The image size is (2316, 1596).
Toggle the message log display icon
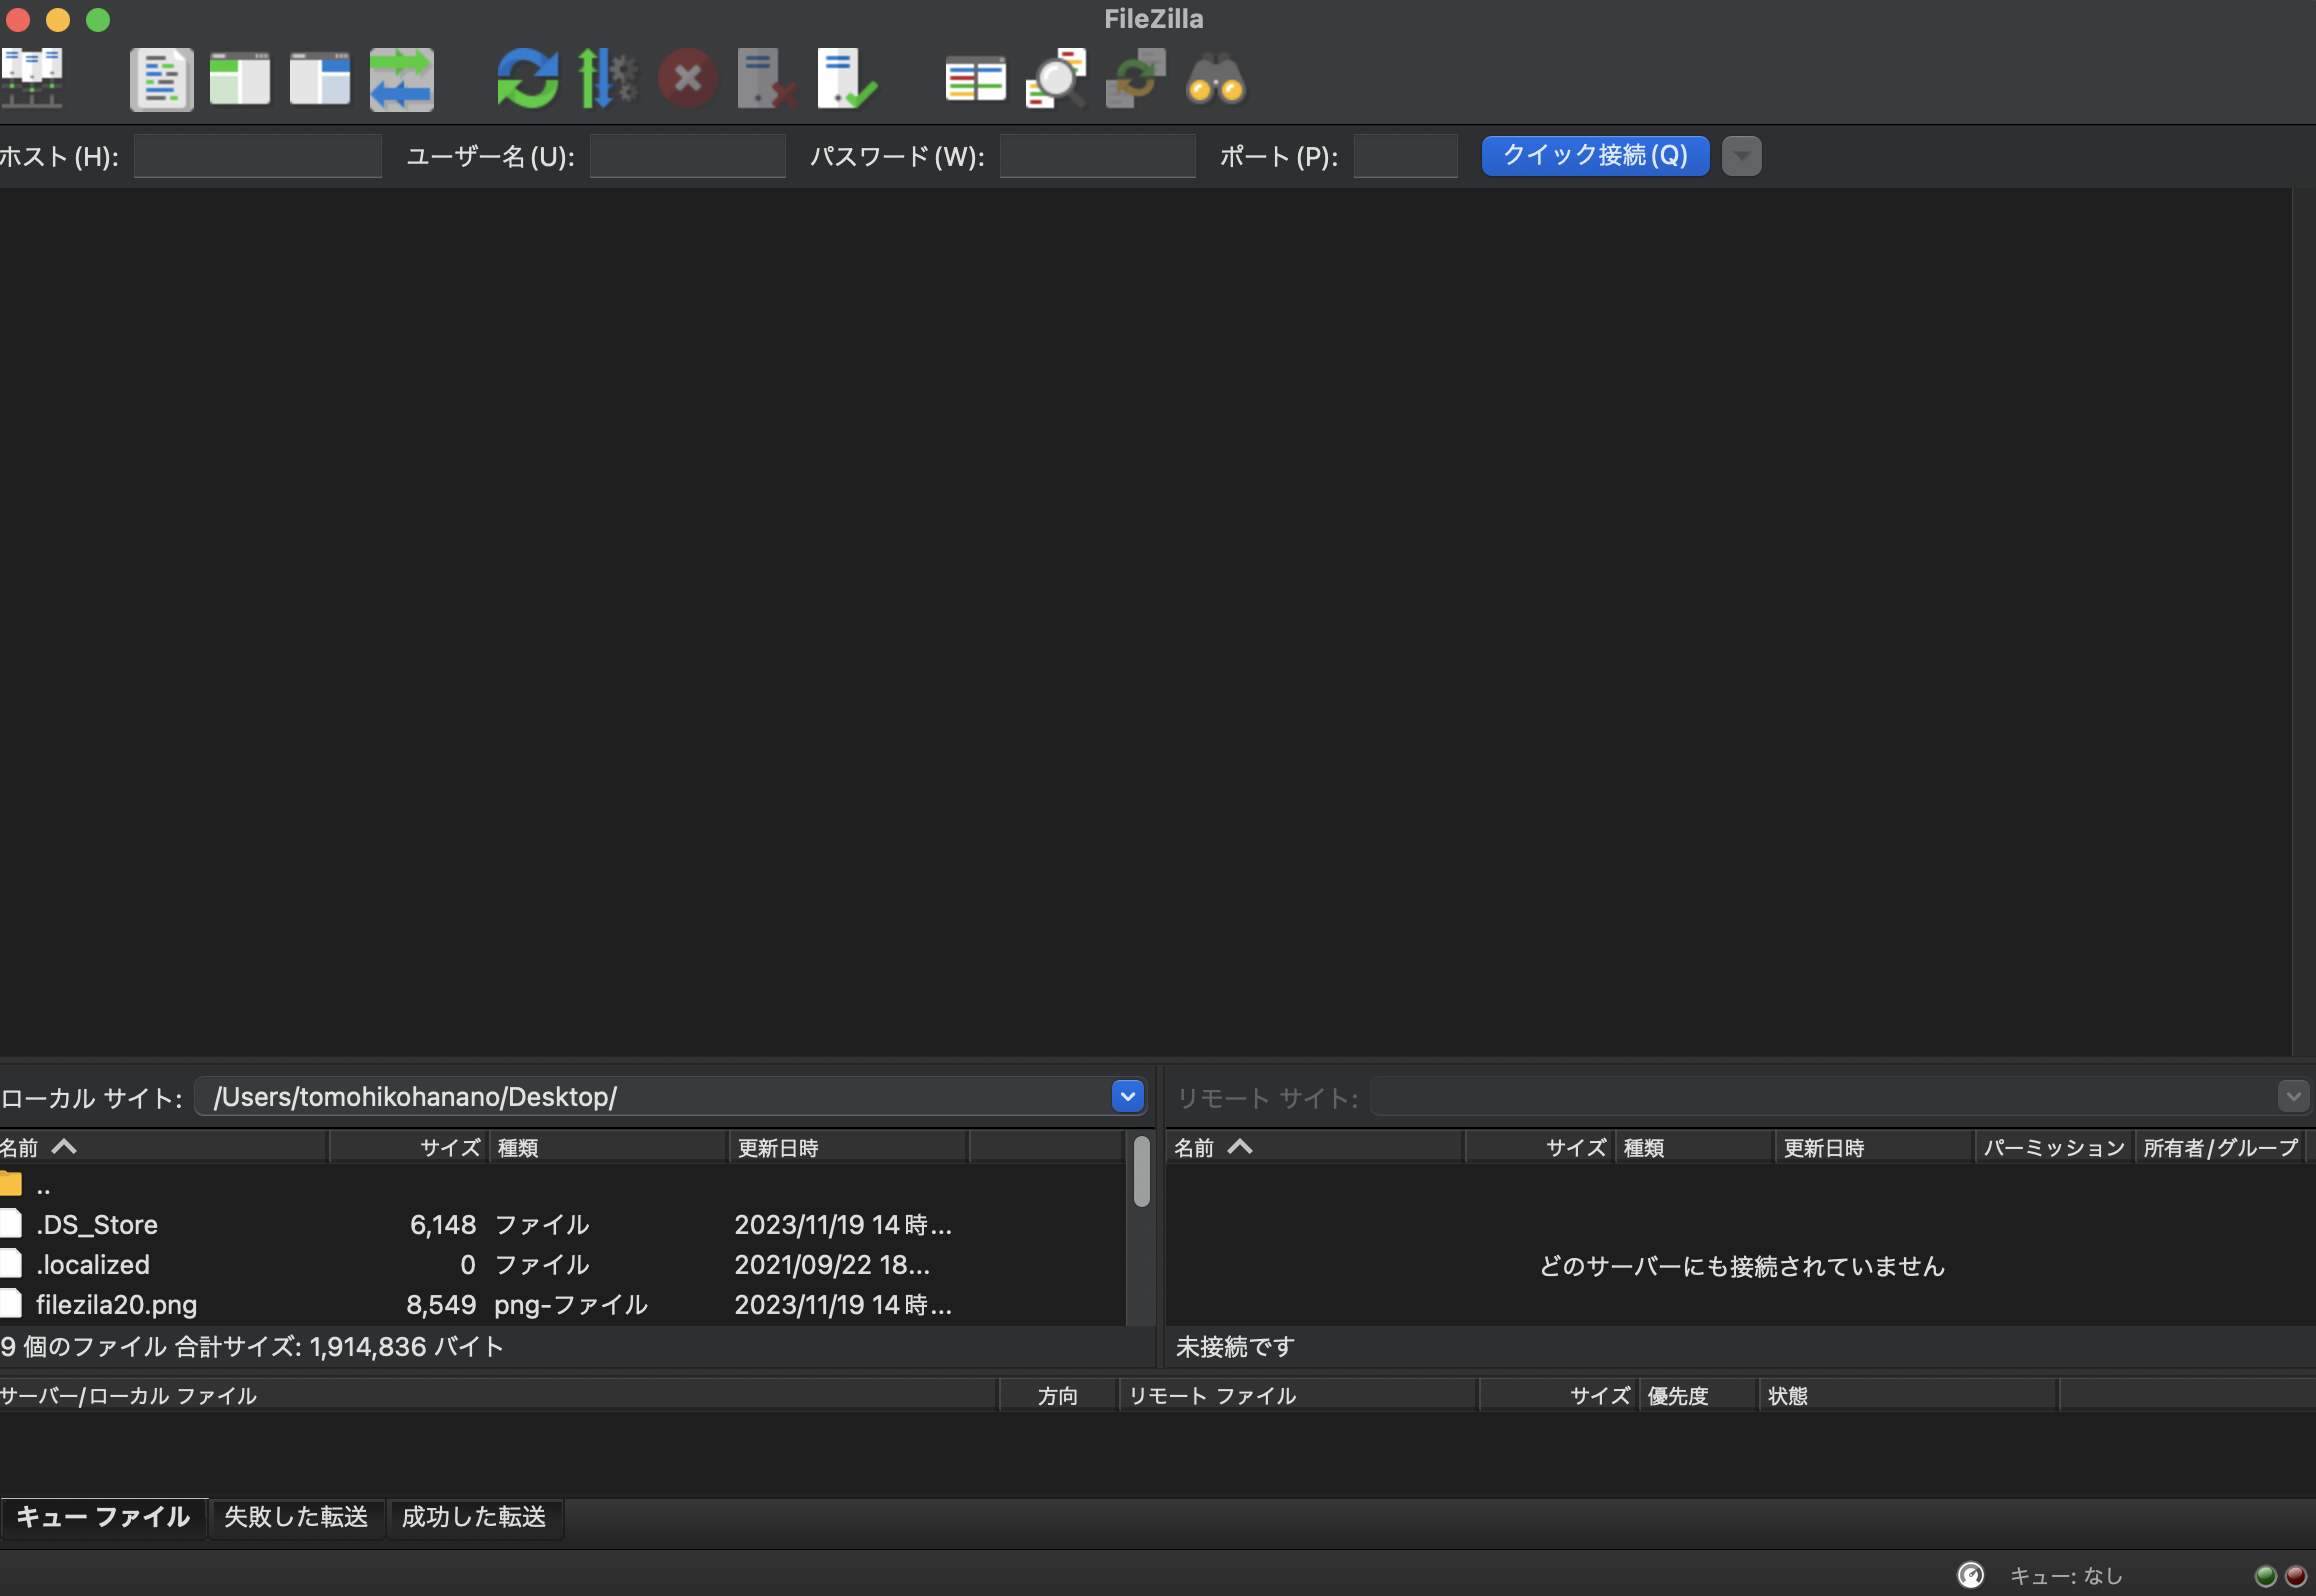coord(161,79)
